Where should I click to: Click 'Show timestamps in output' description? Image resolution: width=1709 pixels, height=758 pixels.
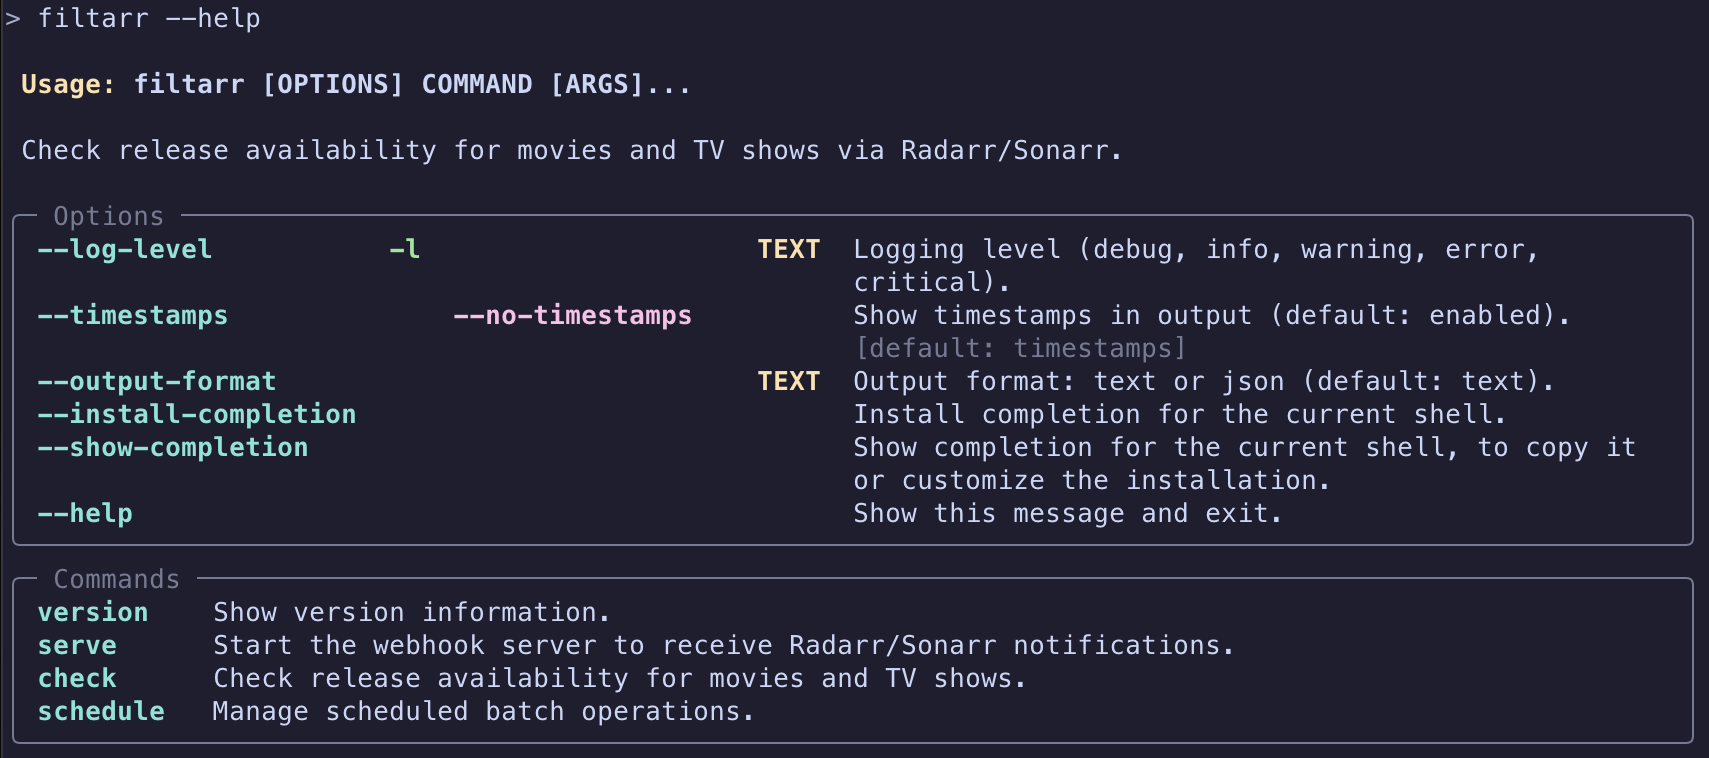[x=1212, y=315]
